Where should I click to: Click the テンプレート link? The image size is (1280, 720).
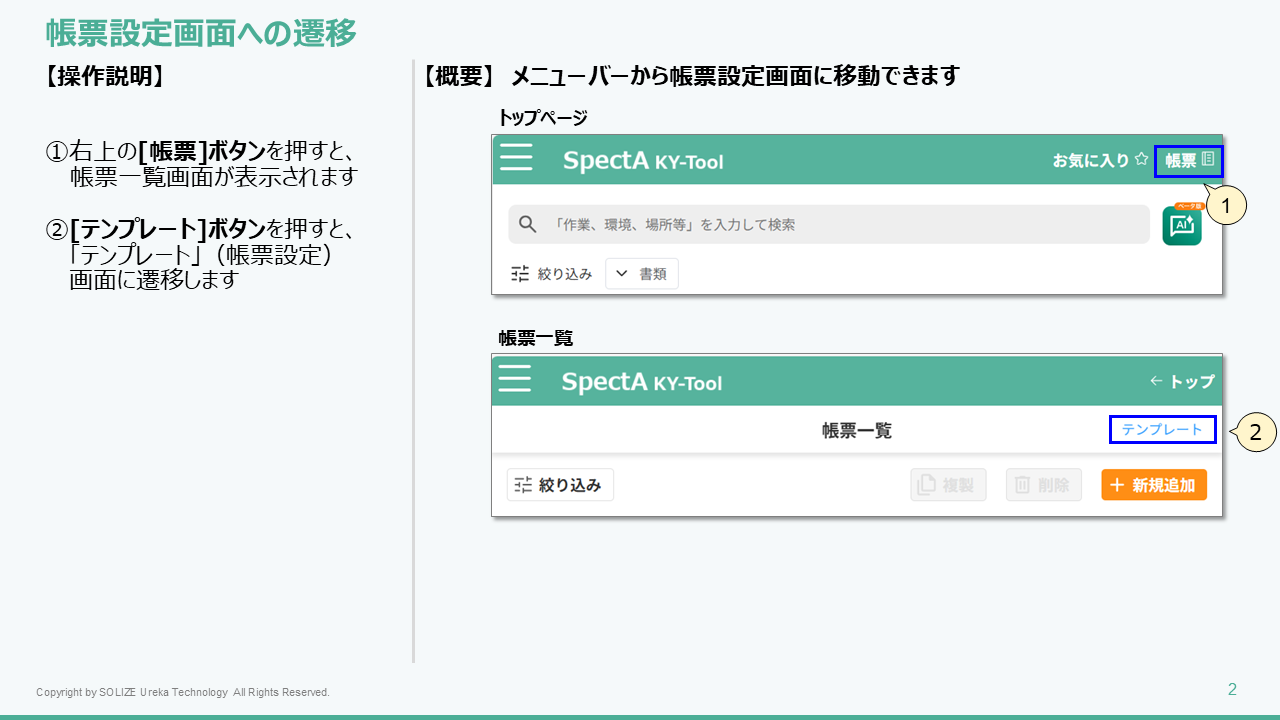tap(1162, 429)
